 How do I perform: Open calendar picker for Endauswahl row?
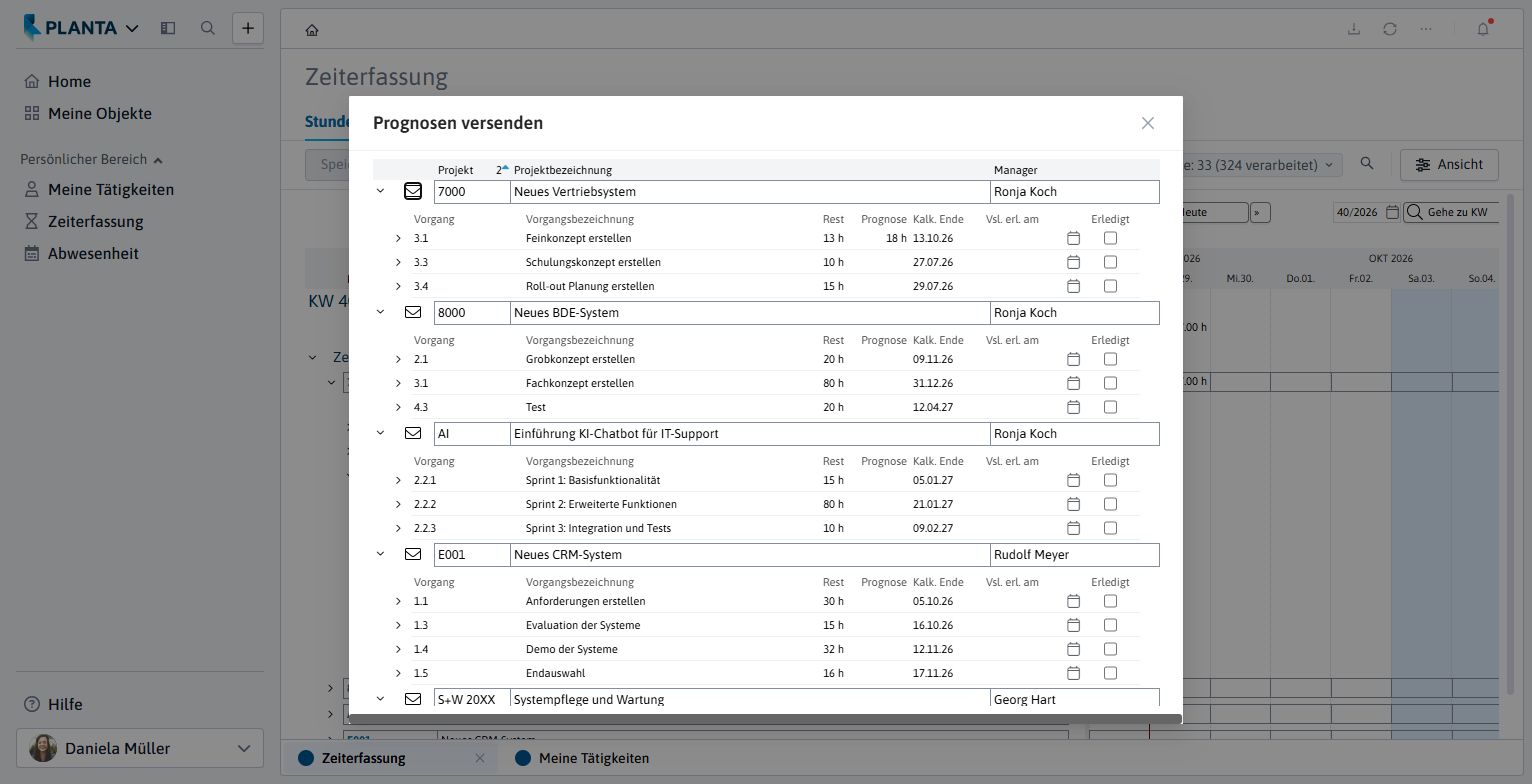pos(1073,673)
